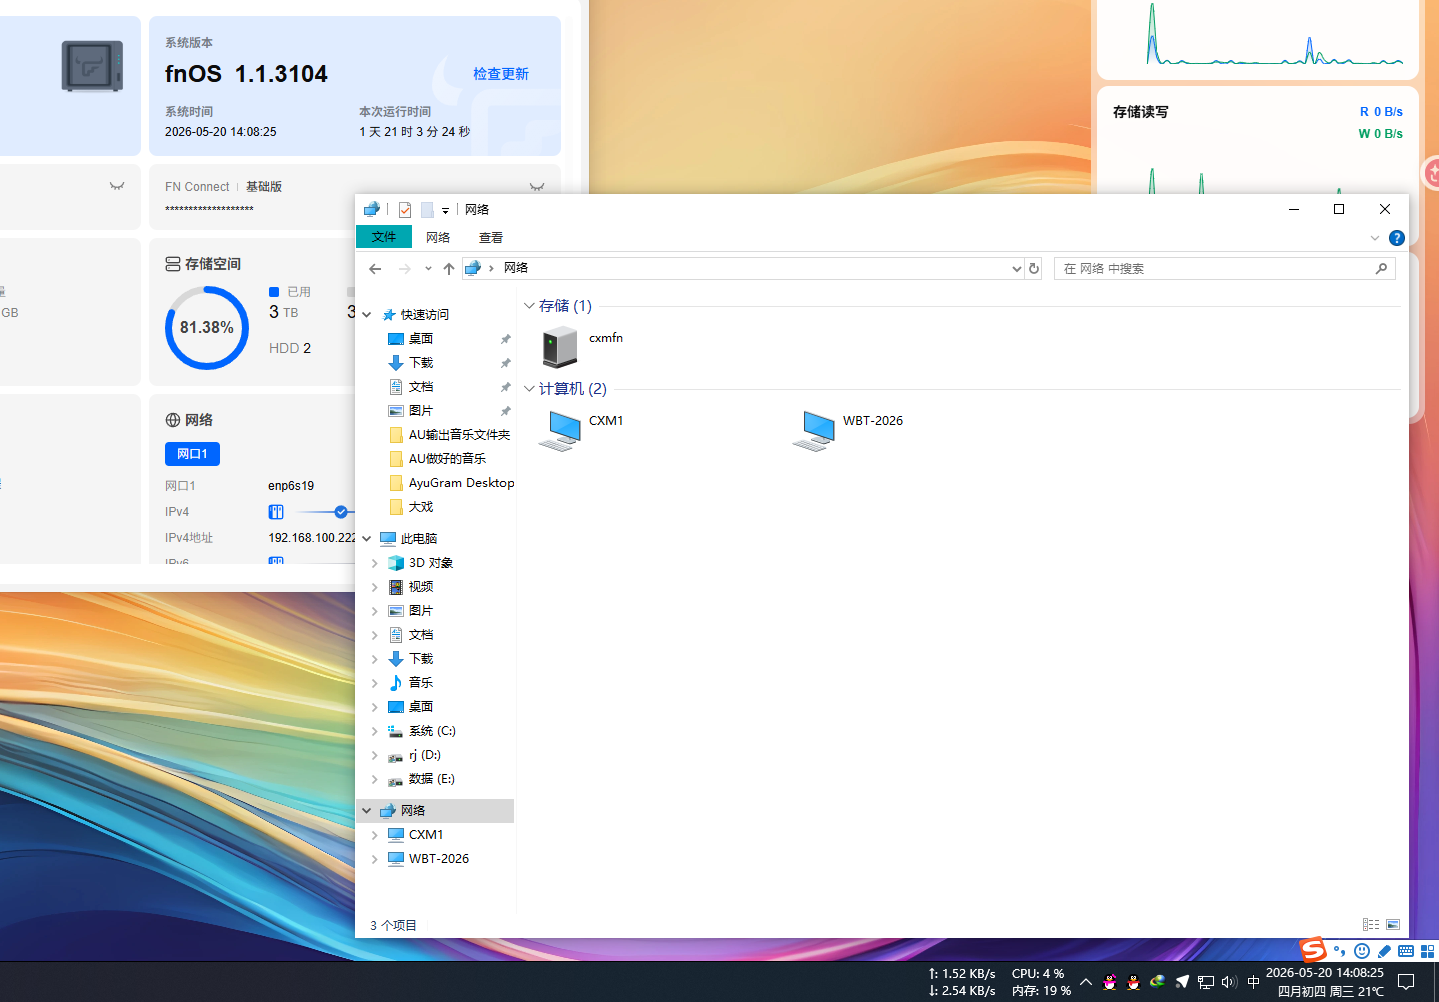This screenshot has width=1439, height=1002.
Task: Click the network connection tray icon
Action: (1206, 982)
